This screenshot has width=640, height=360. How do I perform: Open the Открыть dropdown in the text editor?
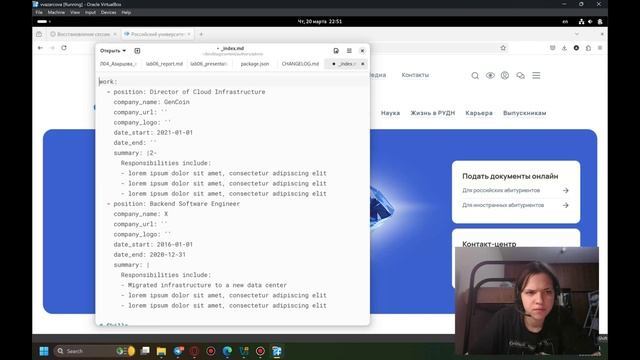click(x=113, y=51)
